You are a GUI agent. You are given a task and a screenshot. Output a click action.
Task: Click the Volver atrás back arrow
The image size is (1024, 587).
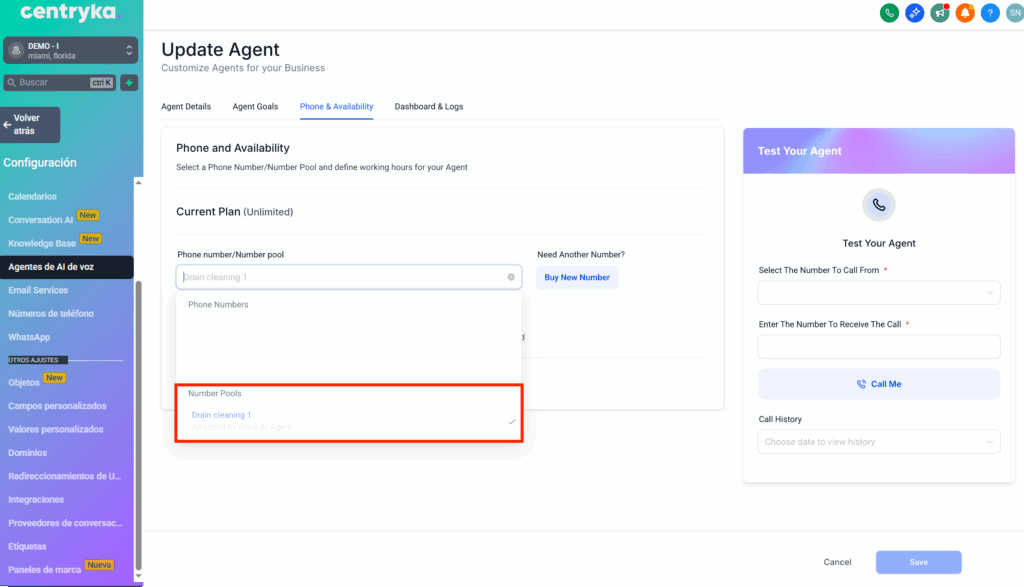click(30, 125)
